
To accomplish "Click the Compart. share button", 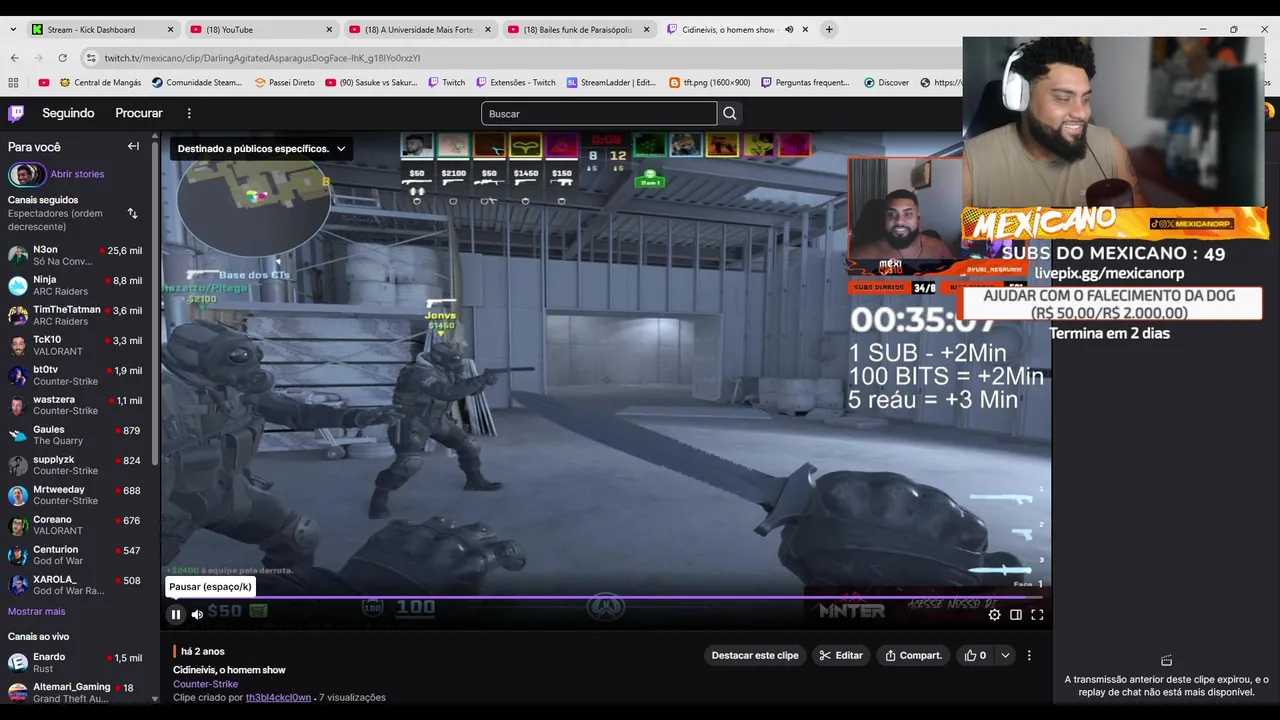I will tap(913, 655).
